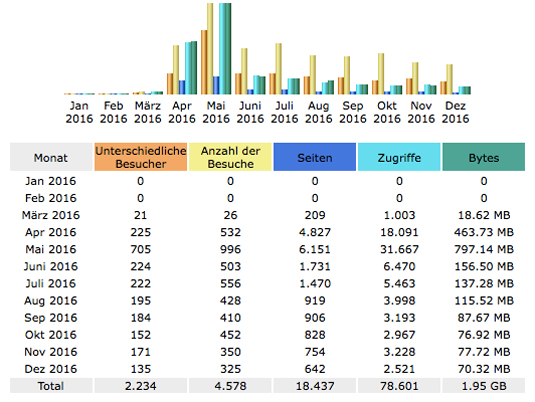Select the cyan Zugriffe column header

point(399,157)
